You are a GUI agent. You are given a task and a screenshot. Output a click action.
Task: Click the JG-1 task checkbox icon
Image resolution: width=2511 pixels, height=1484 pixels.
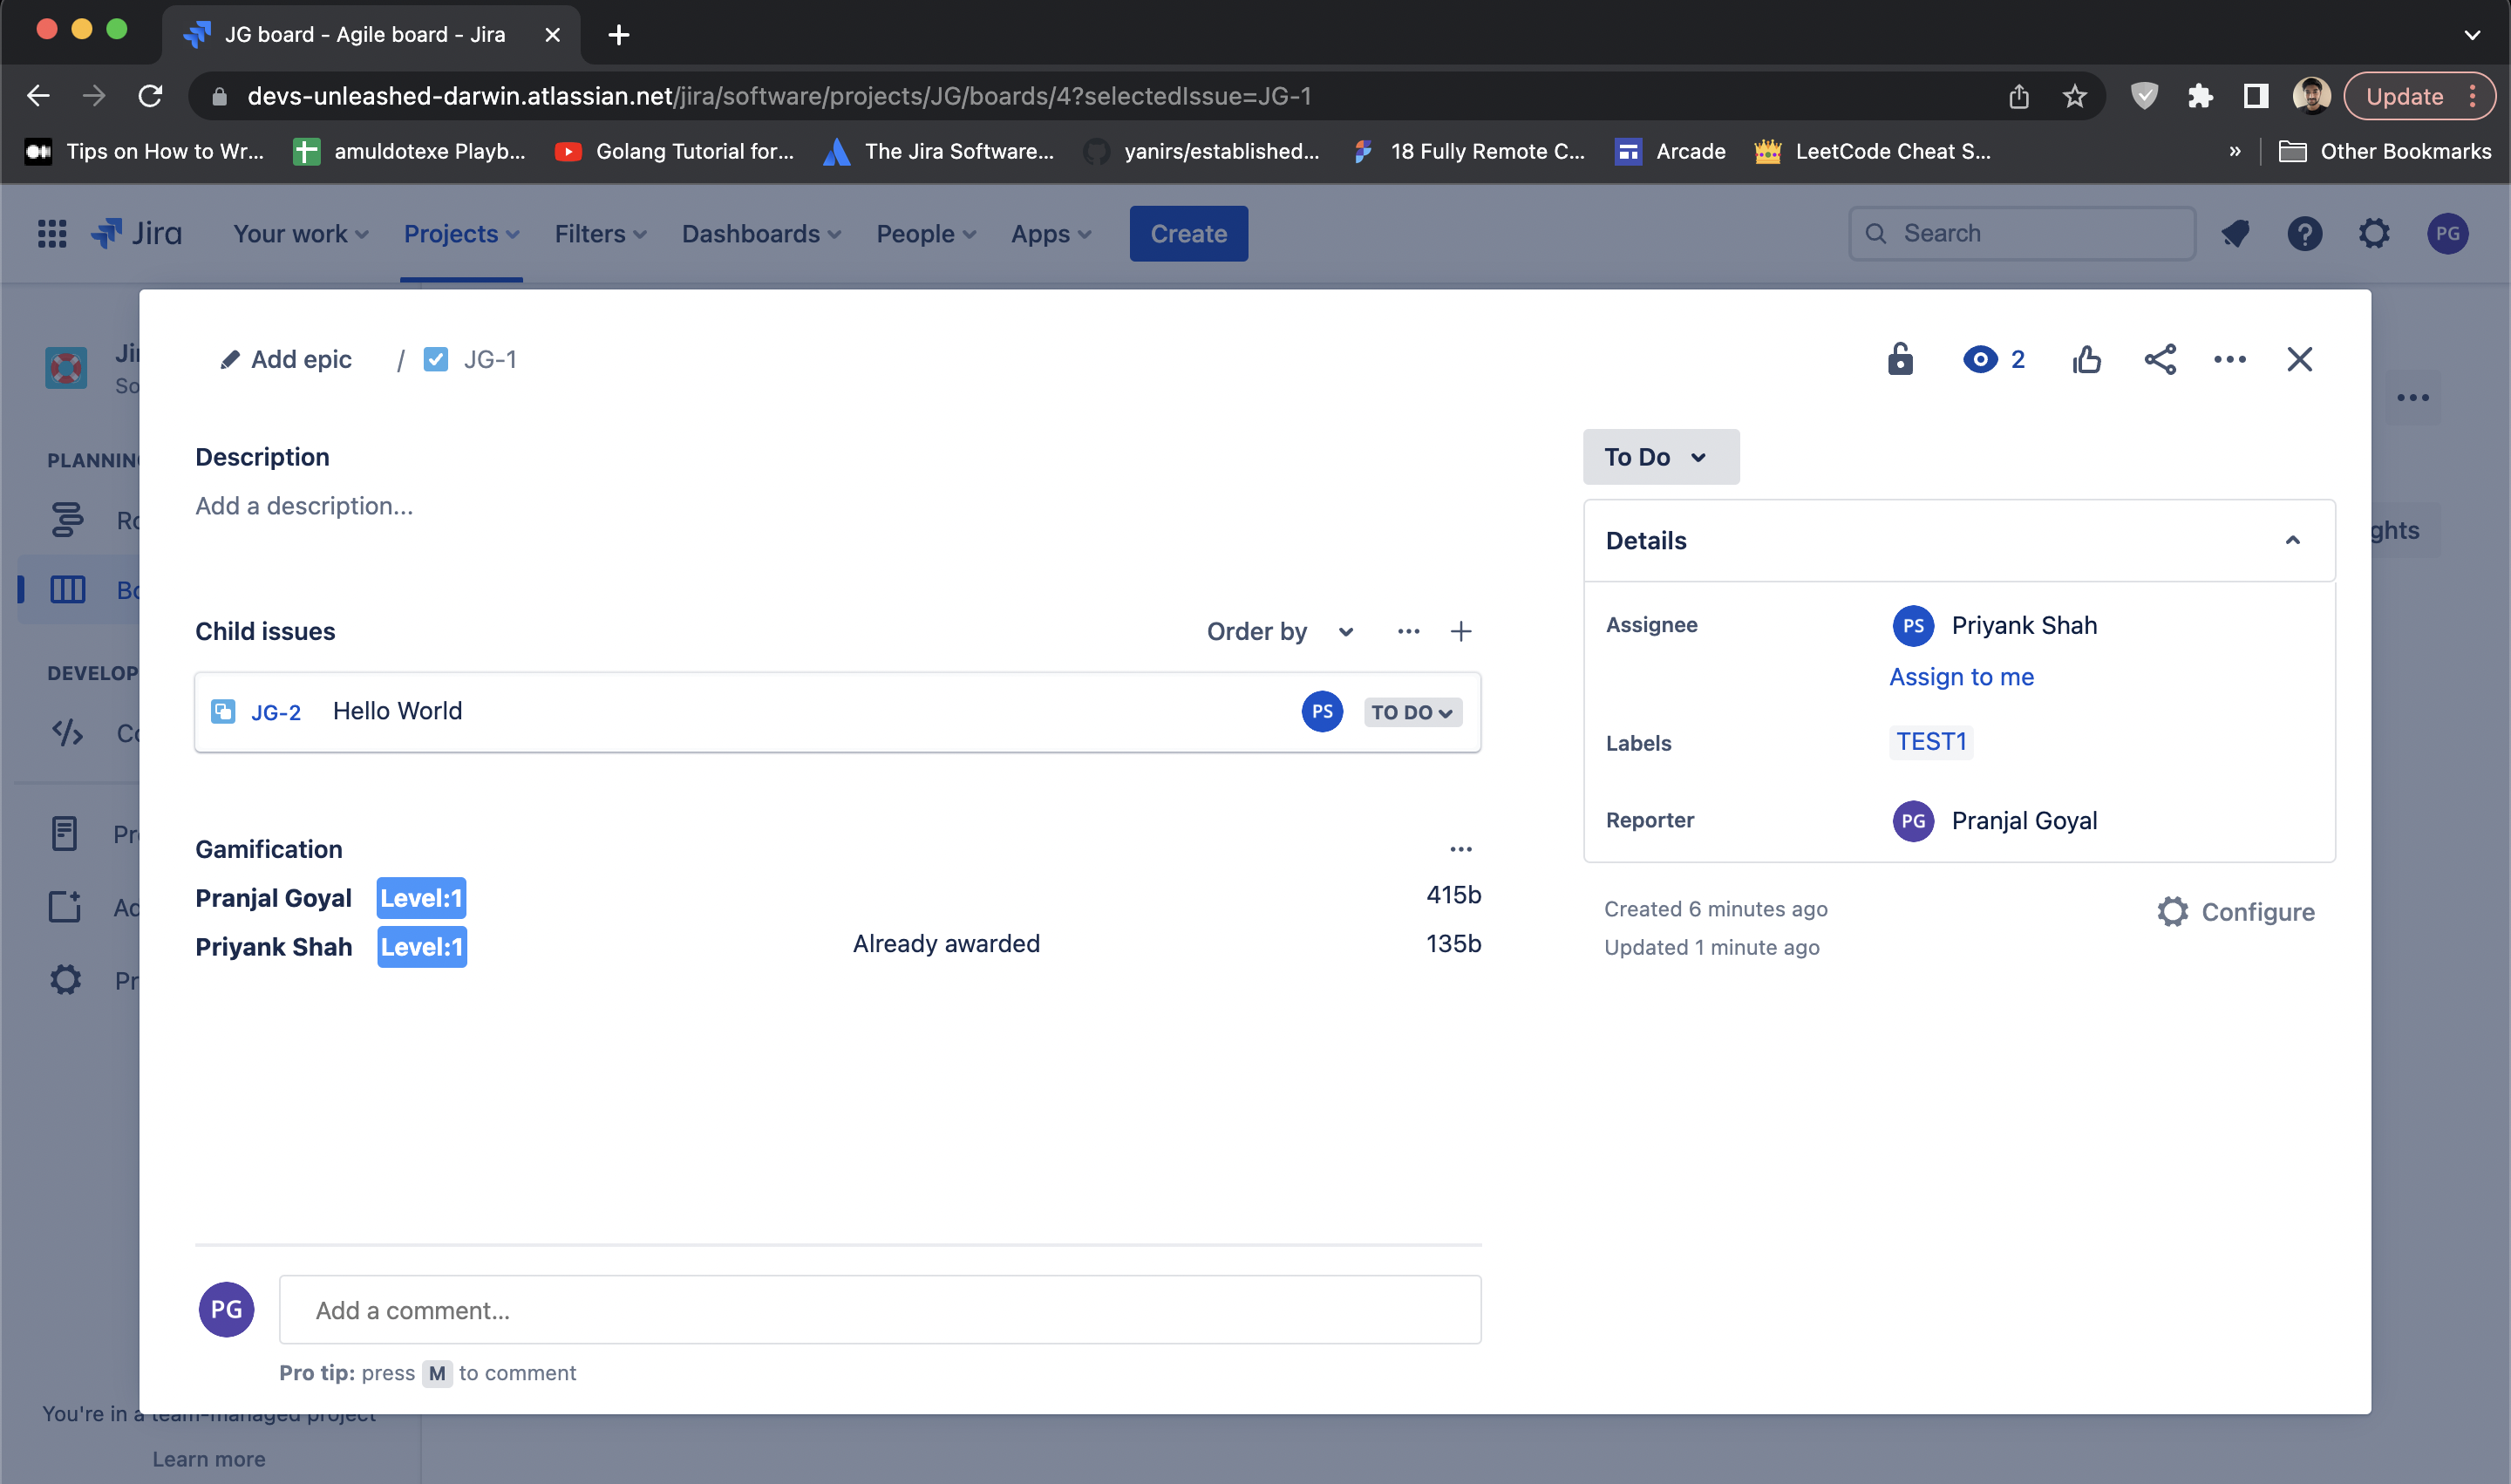click(436, 359)
